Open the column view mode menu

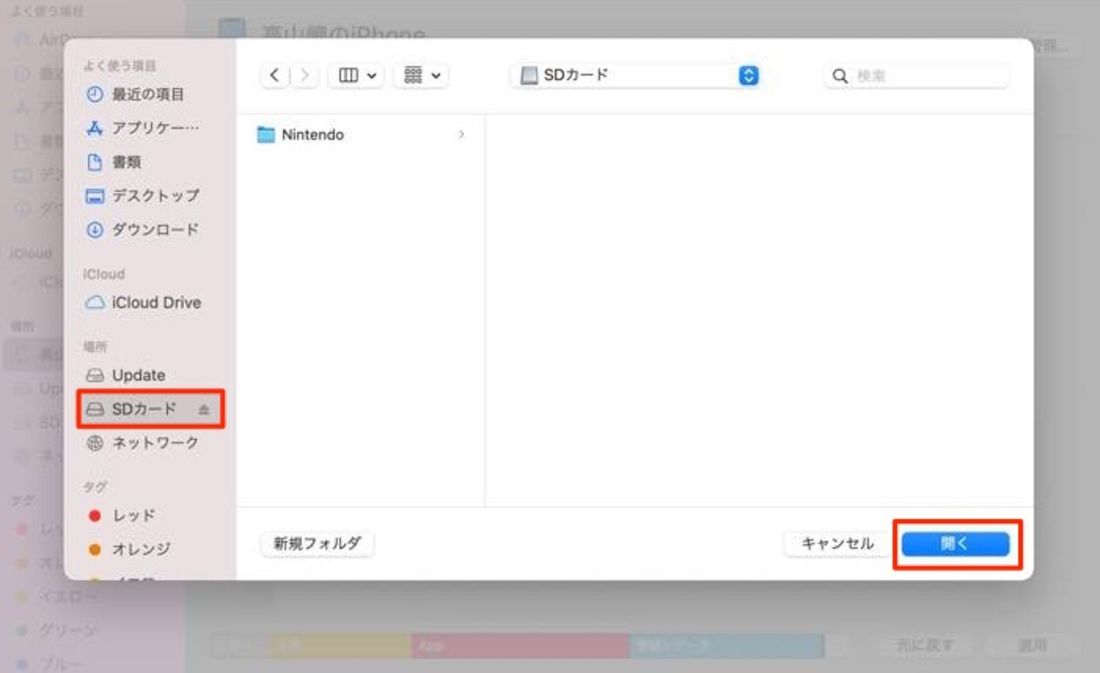356,75
